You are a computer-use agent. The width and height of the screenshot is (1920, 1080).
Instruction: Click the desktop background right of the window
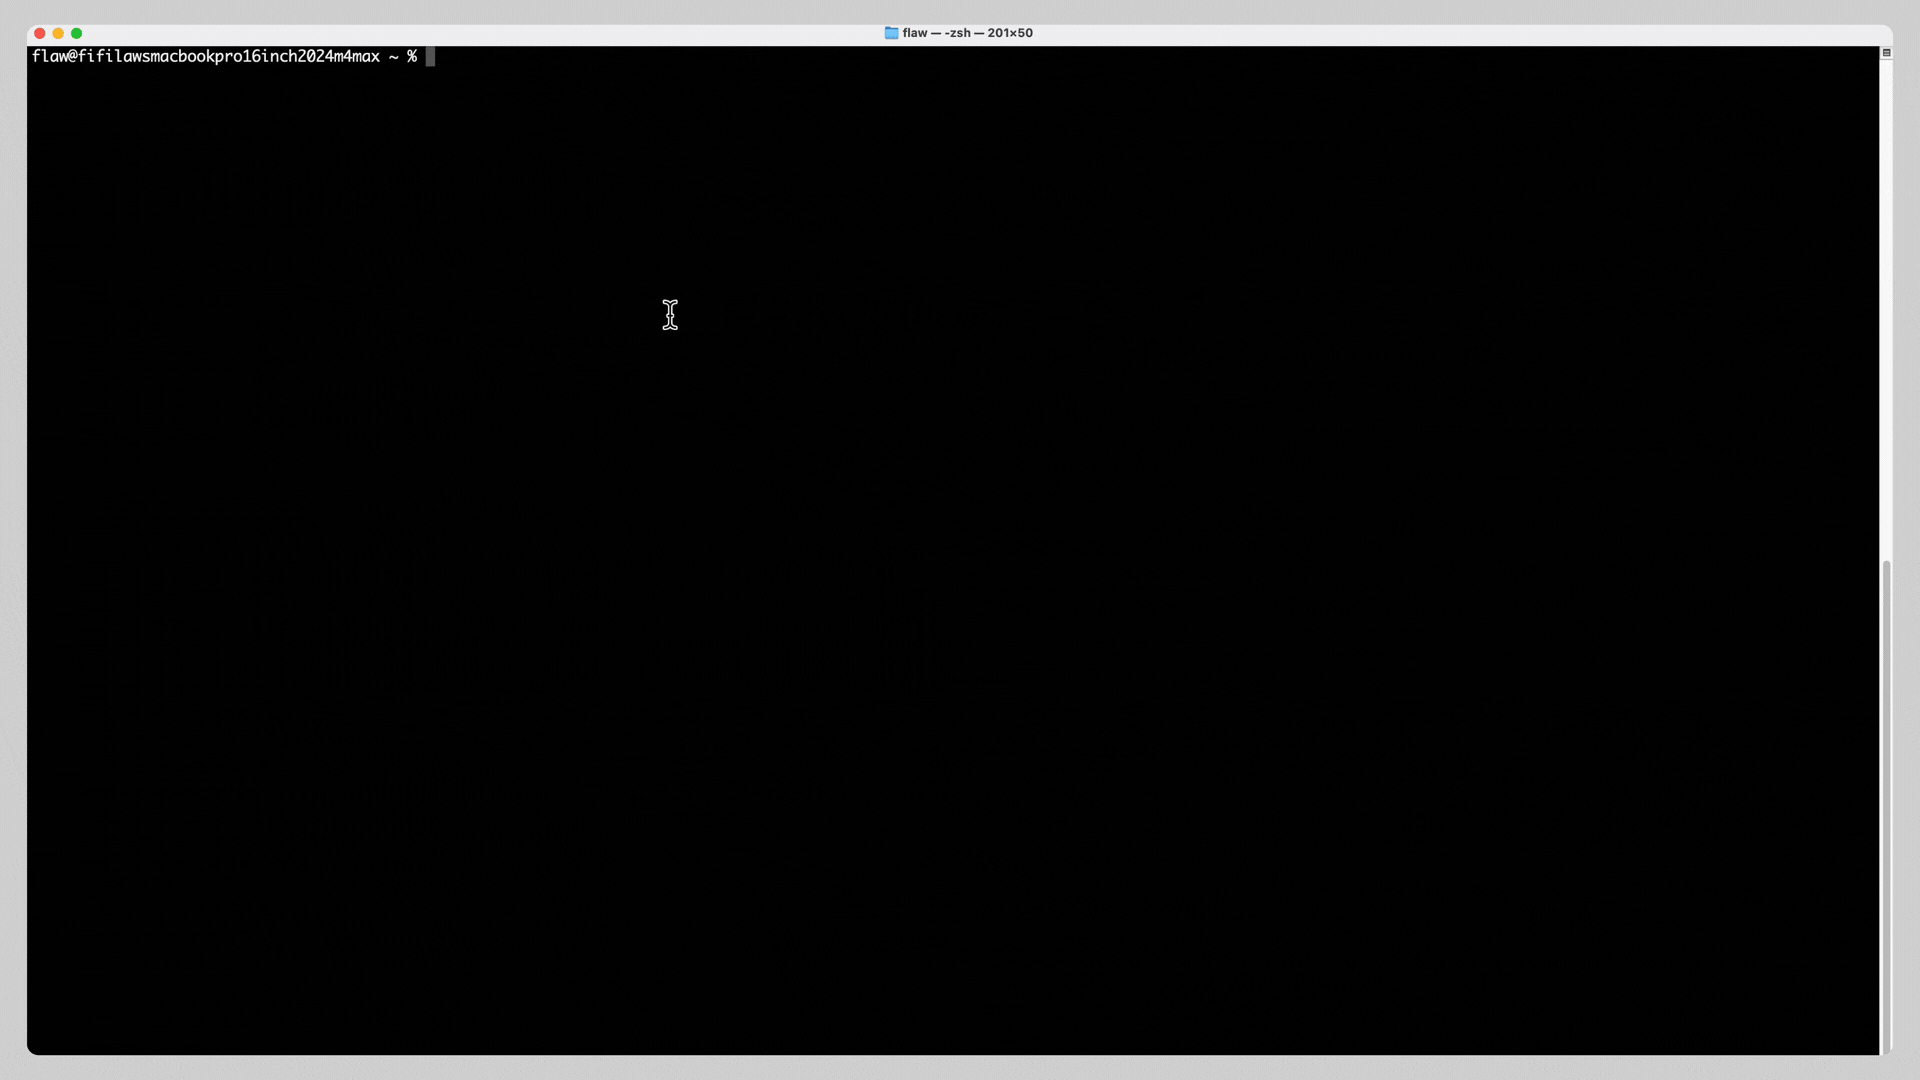coord(1908,540)
